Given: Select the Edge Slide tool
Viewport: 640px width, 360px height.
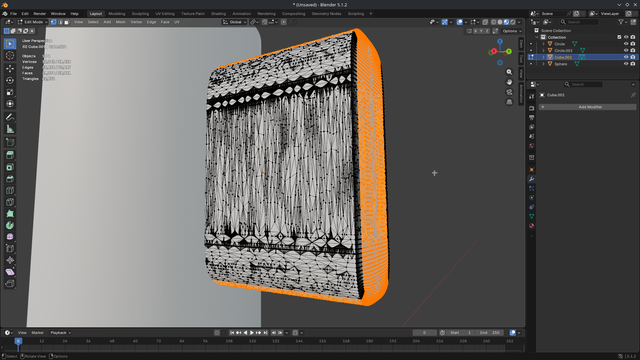Looking at the screenshot, I should pos(10,249).
